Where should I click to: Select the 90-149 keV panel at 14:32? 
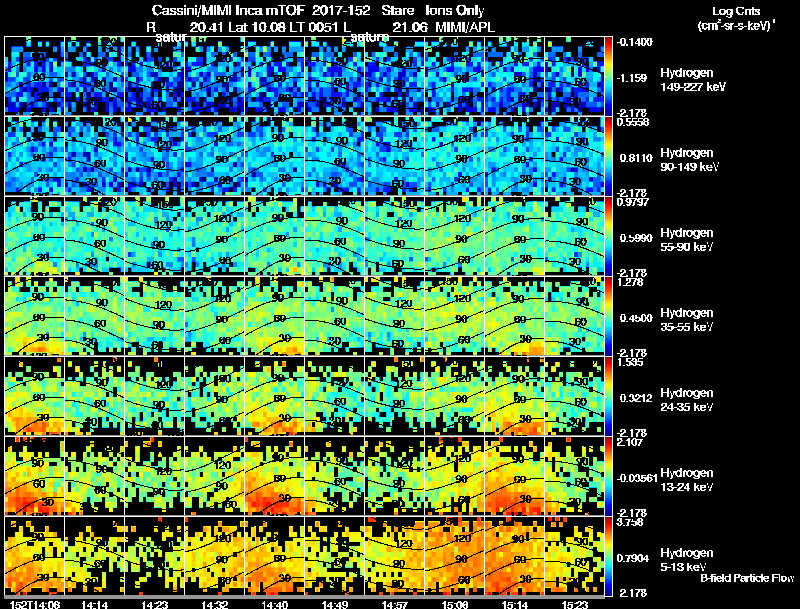pos(214,156)
